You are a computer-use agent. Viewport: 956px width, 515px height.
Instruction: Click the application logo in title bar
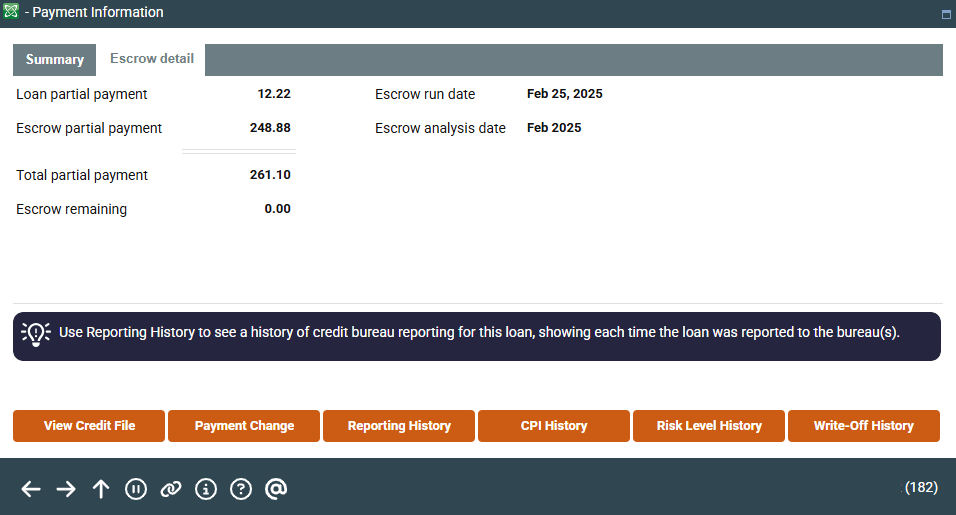tap(11, 12)
